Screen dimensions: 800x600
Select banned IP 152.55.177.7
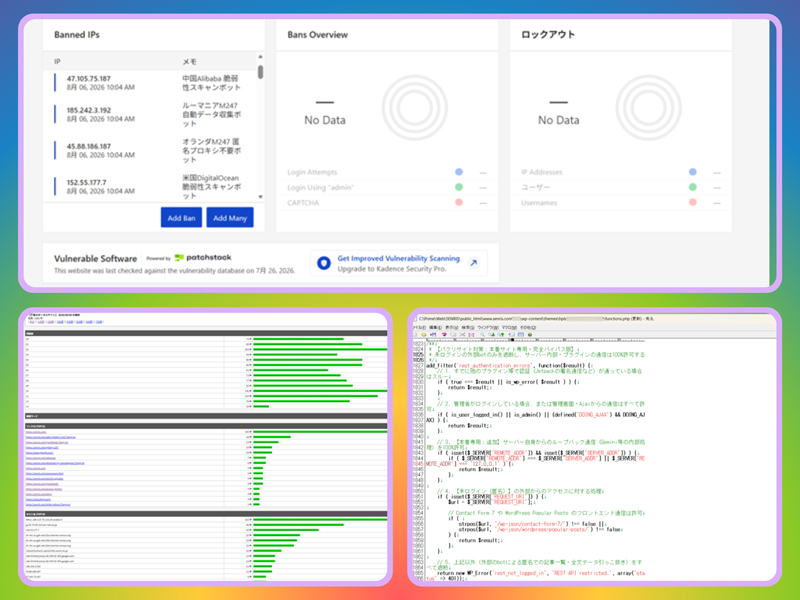point(86,182)
